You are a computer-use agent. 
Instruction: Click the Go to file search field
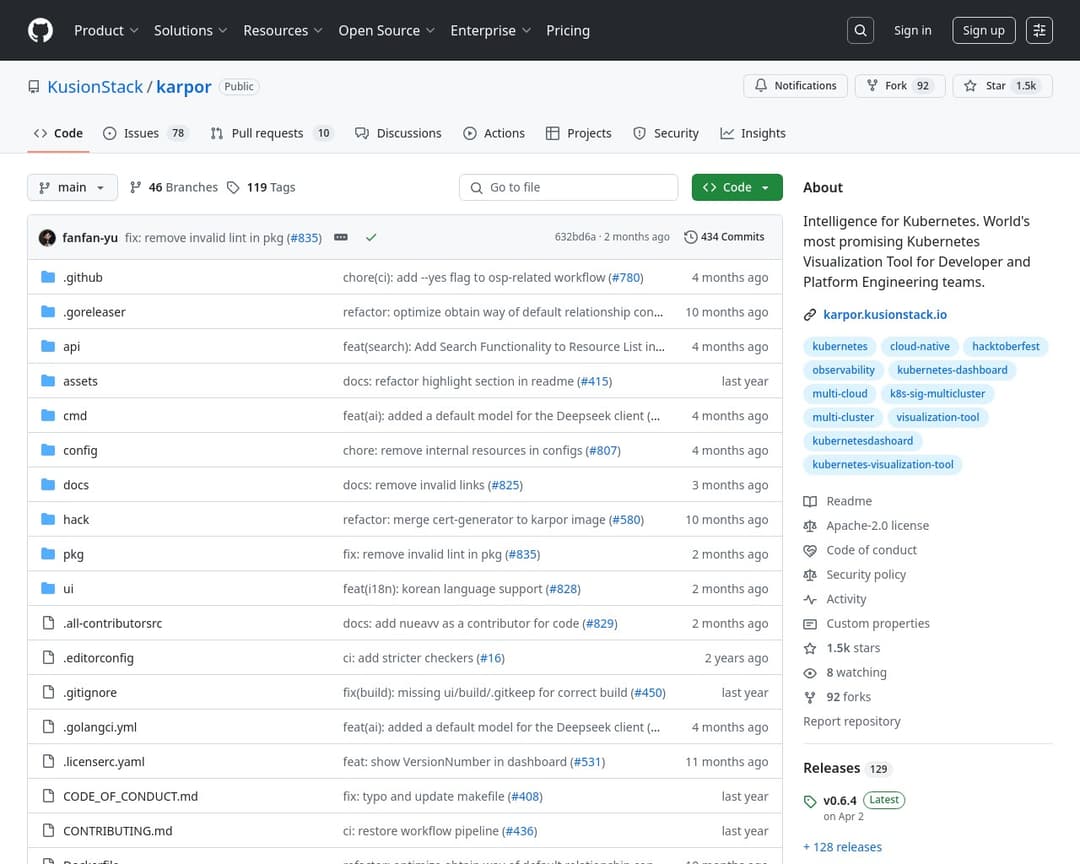click(x=568, y=187)
